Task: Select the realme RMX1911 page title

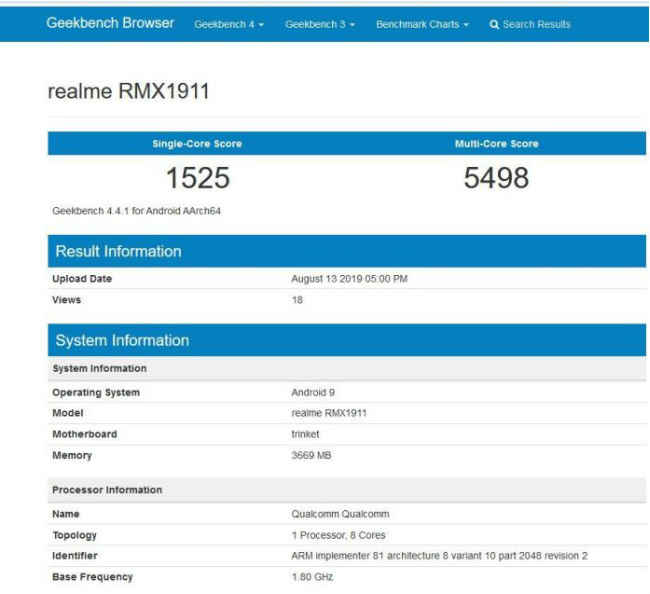Action: pyautogui.click(x=129, y=91)
